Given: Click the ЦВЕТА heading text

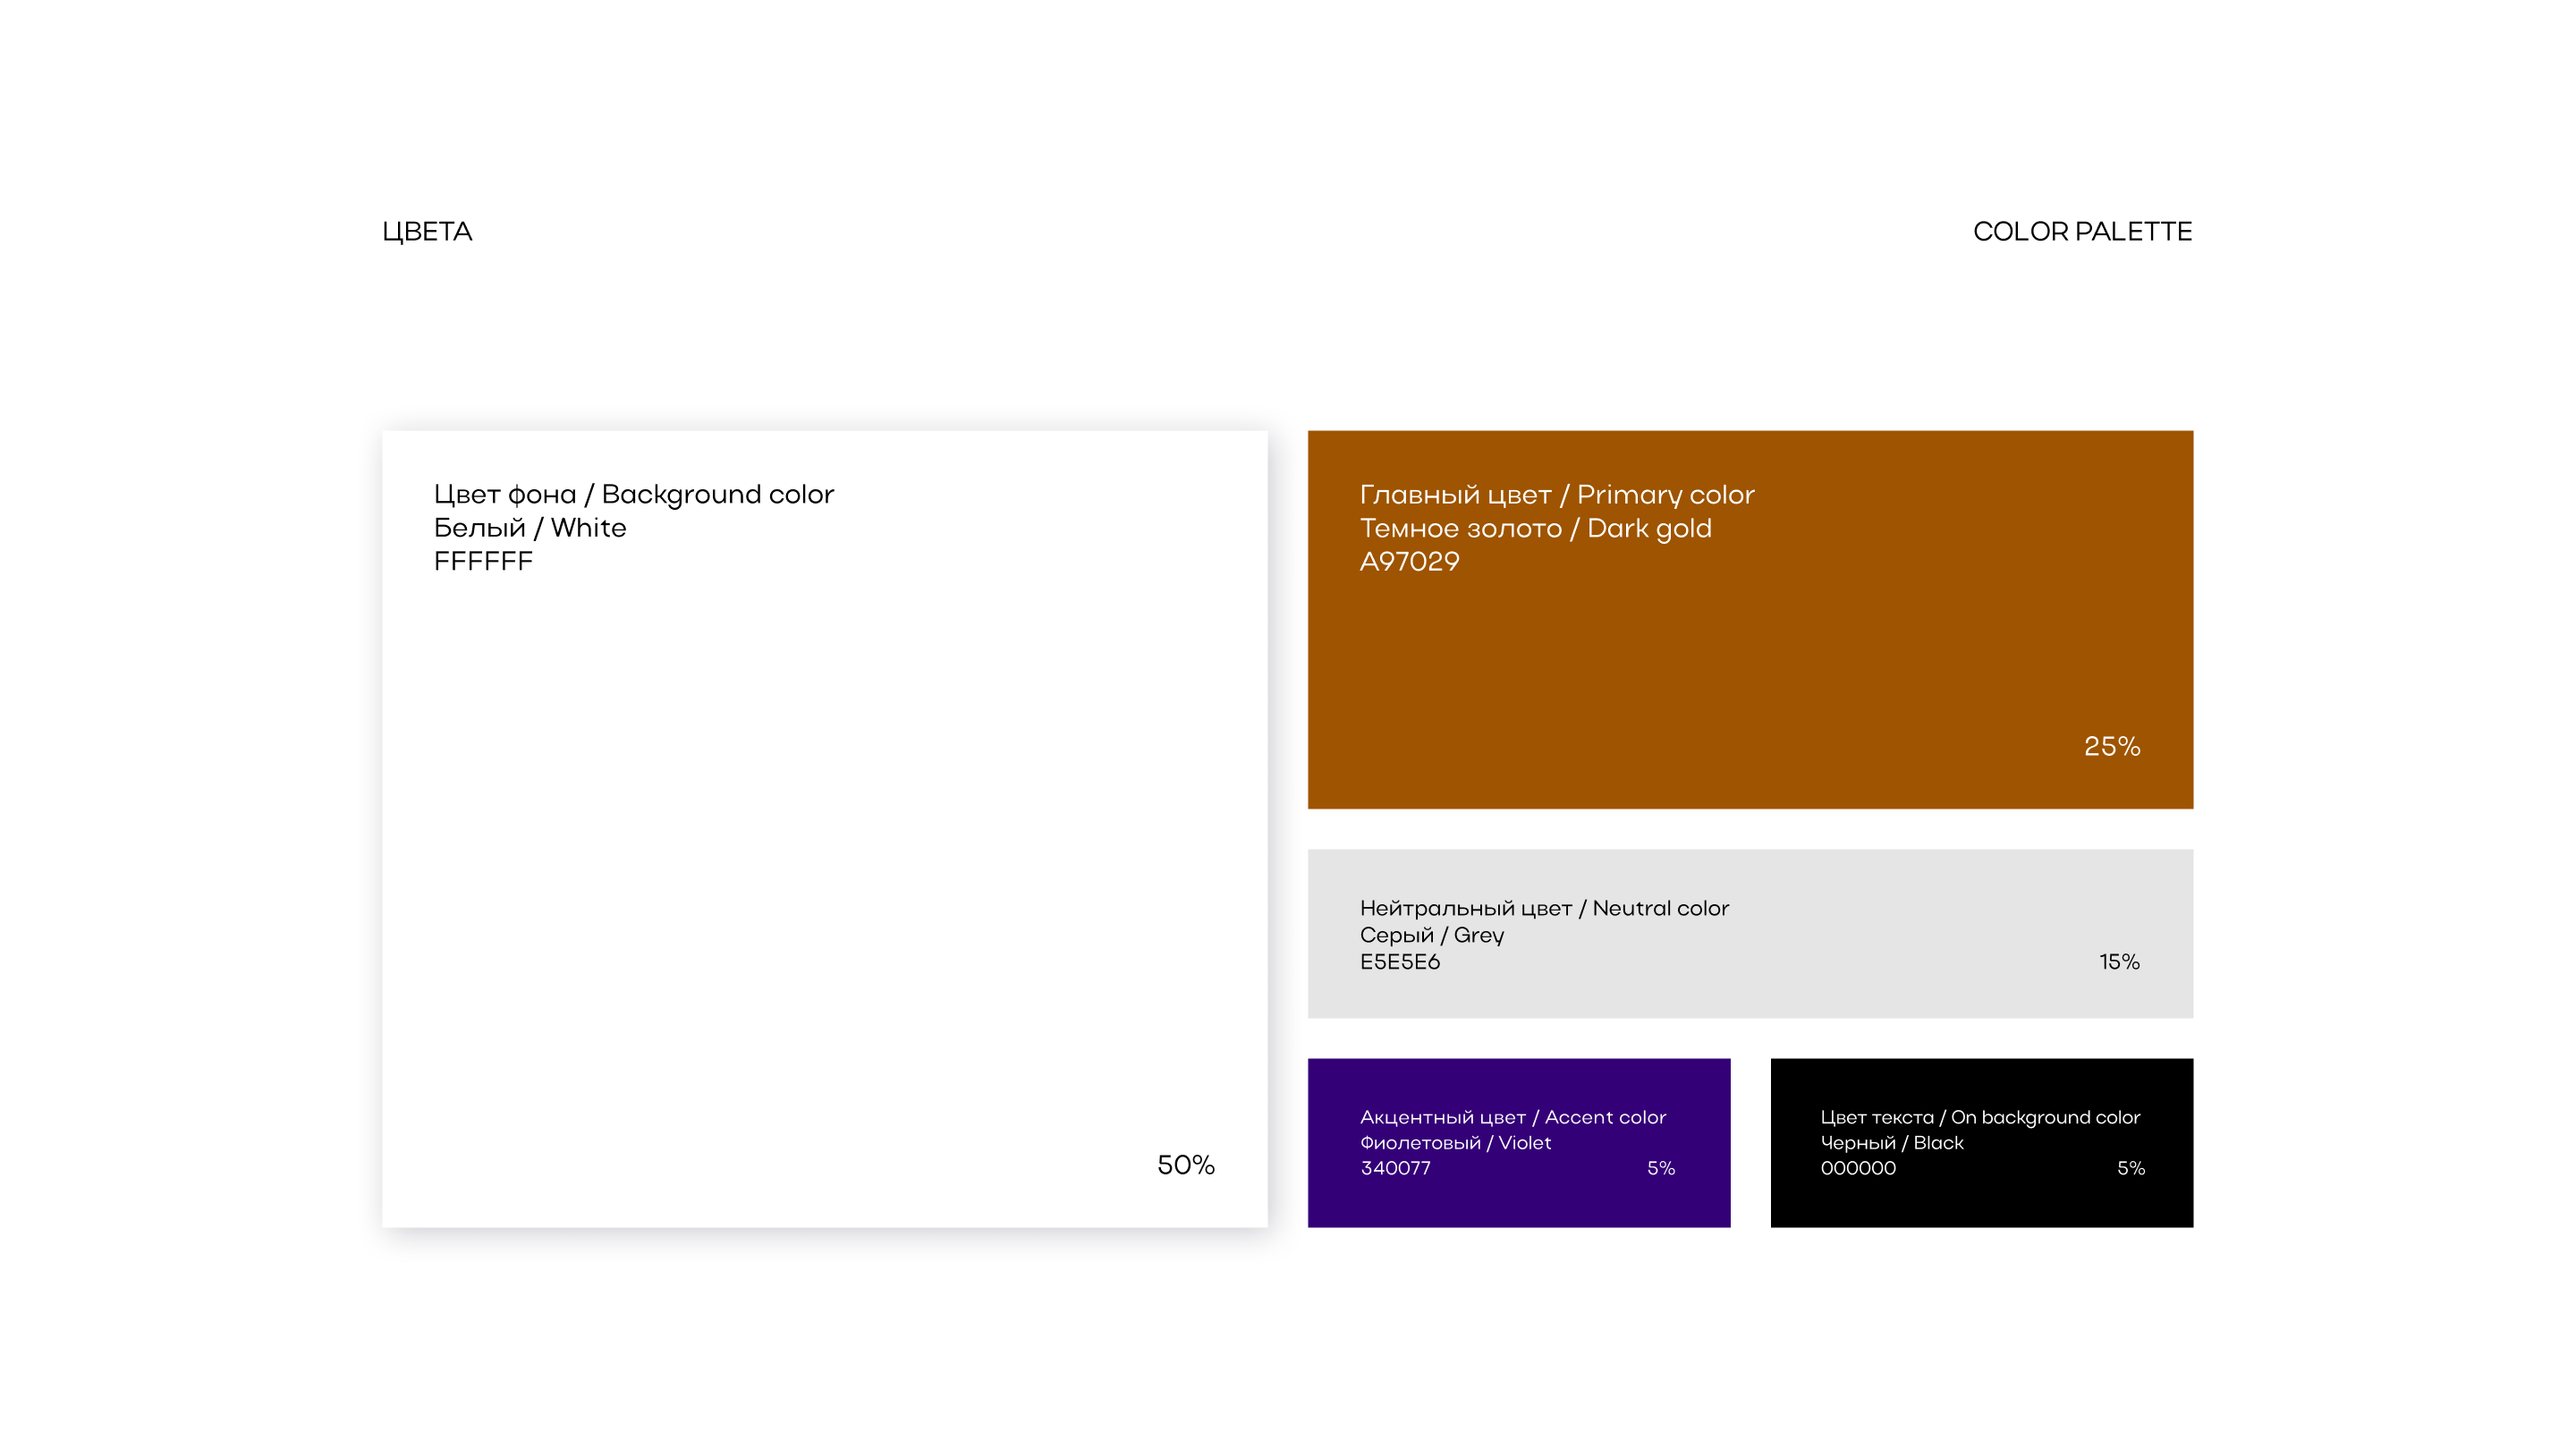Looking at the screenshot, I should tap(427, 232).
